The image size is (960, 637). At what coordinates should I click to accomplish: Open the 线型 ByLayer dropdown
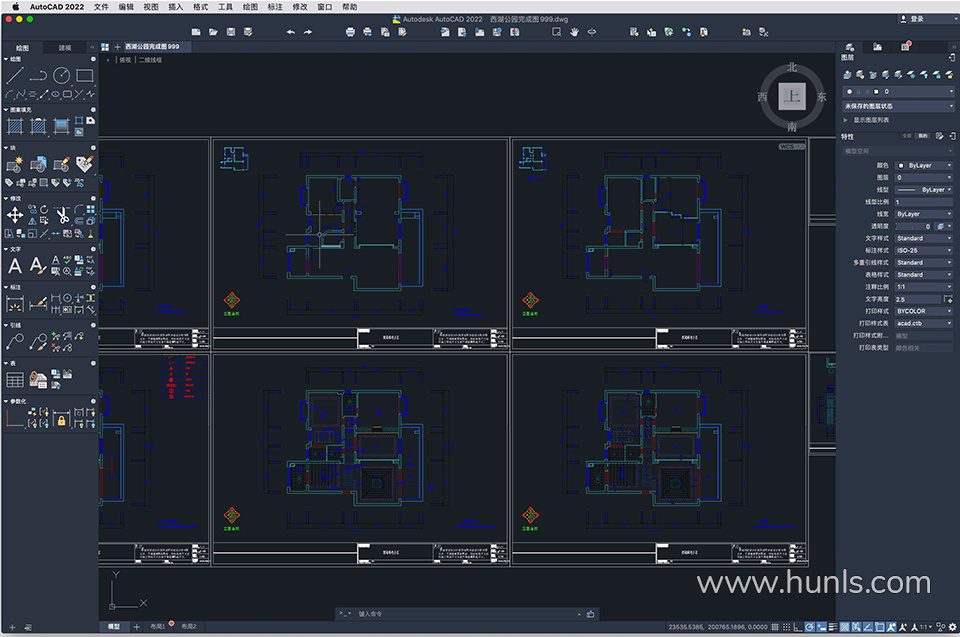coord(924,190)
